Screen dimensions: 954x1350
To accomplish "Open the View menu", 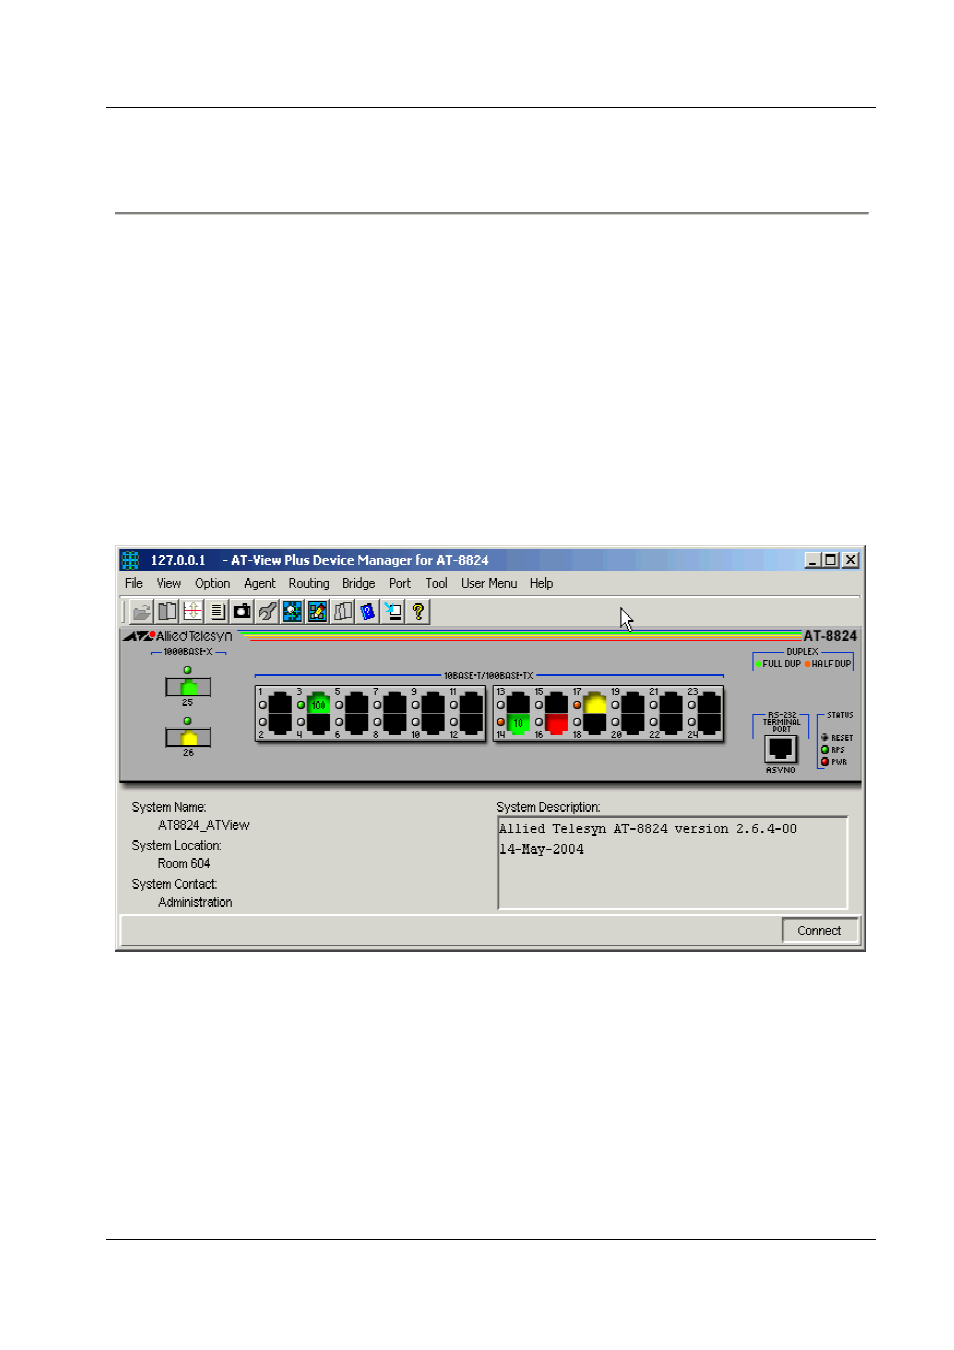I will pos(169,584).
